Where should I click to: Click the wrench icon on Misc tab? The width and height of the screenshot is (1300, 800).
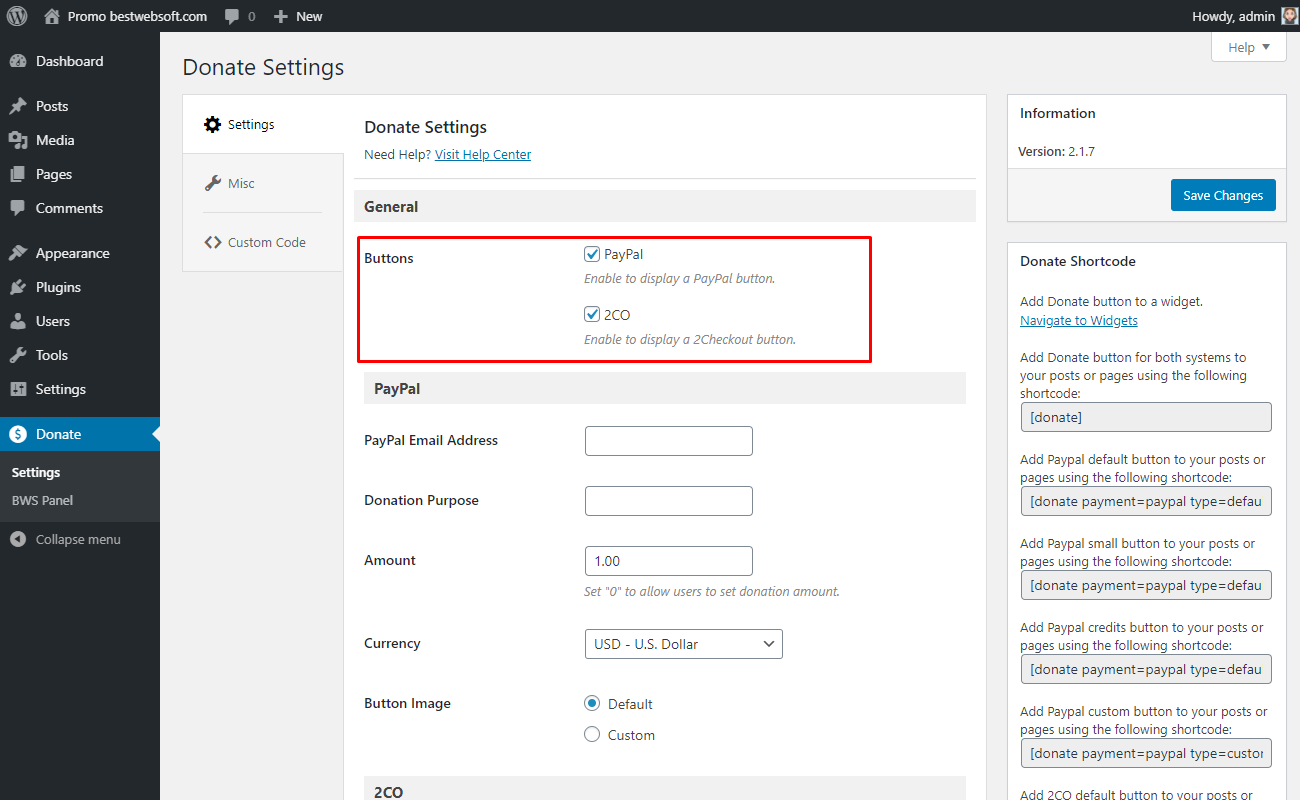click(212, 183)
